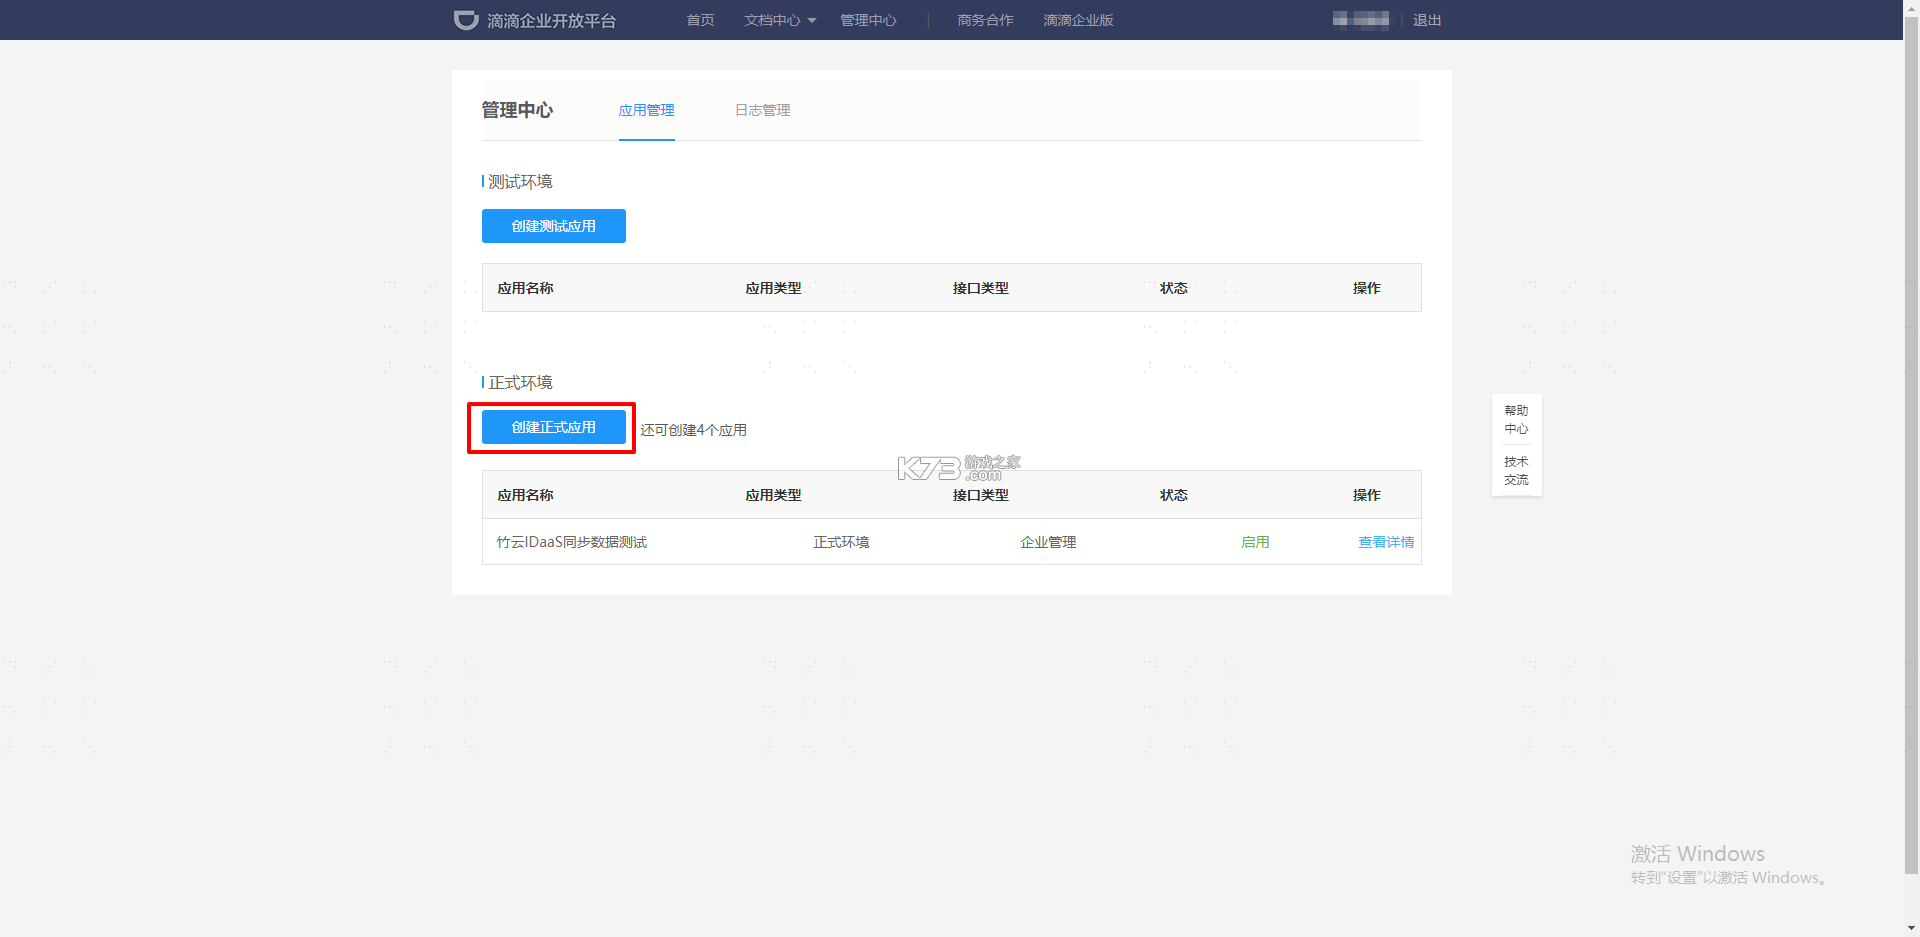This screenshot has width=1920, height=937.
Task: Click the 创建测试应用 button
Action: 554,226
